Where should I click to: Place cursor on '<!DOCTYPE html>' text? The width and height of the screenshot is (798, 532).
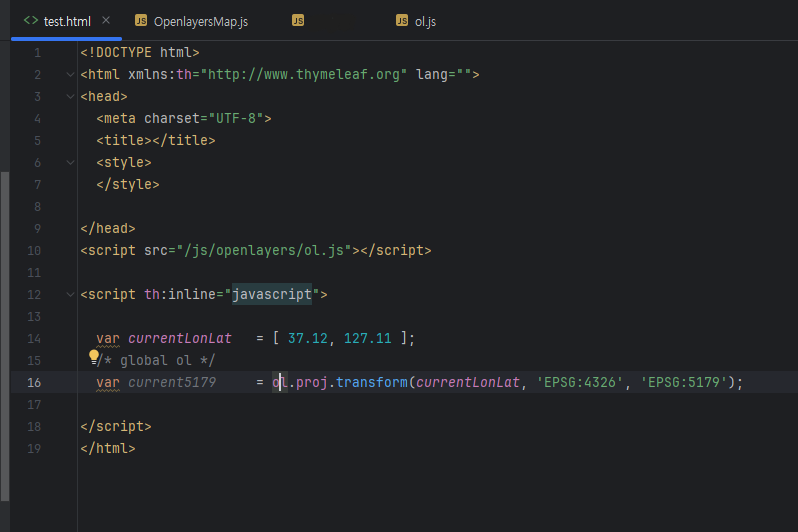[x=140, y=52]
